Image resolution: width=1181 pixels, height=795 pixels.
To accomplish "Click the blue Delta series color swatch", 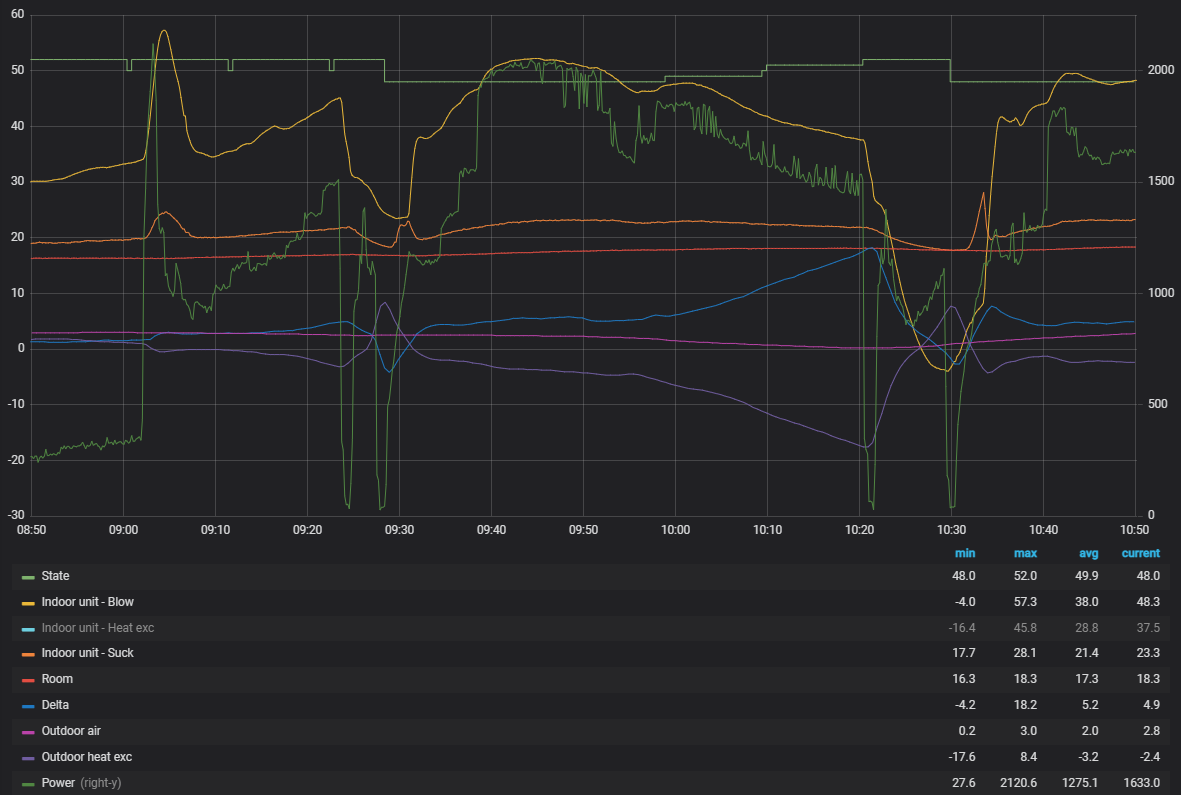I will coord(28,705).
